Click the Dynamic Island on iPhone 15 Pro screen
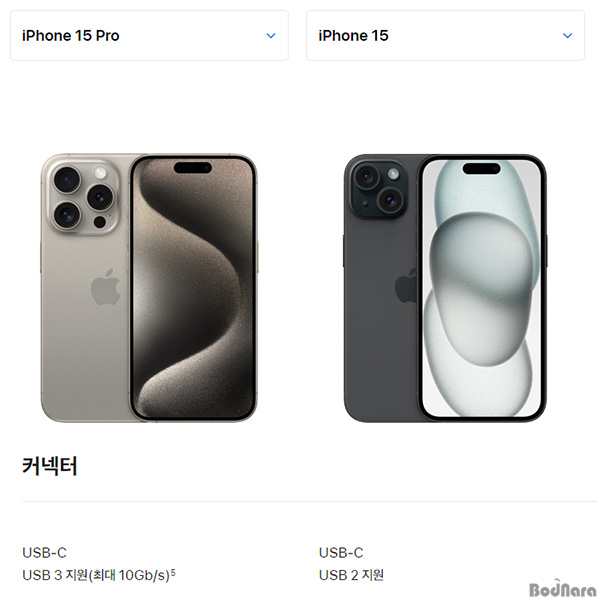This screenshot has width=600, height=600. click(x=193, y=168)
